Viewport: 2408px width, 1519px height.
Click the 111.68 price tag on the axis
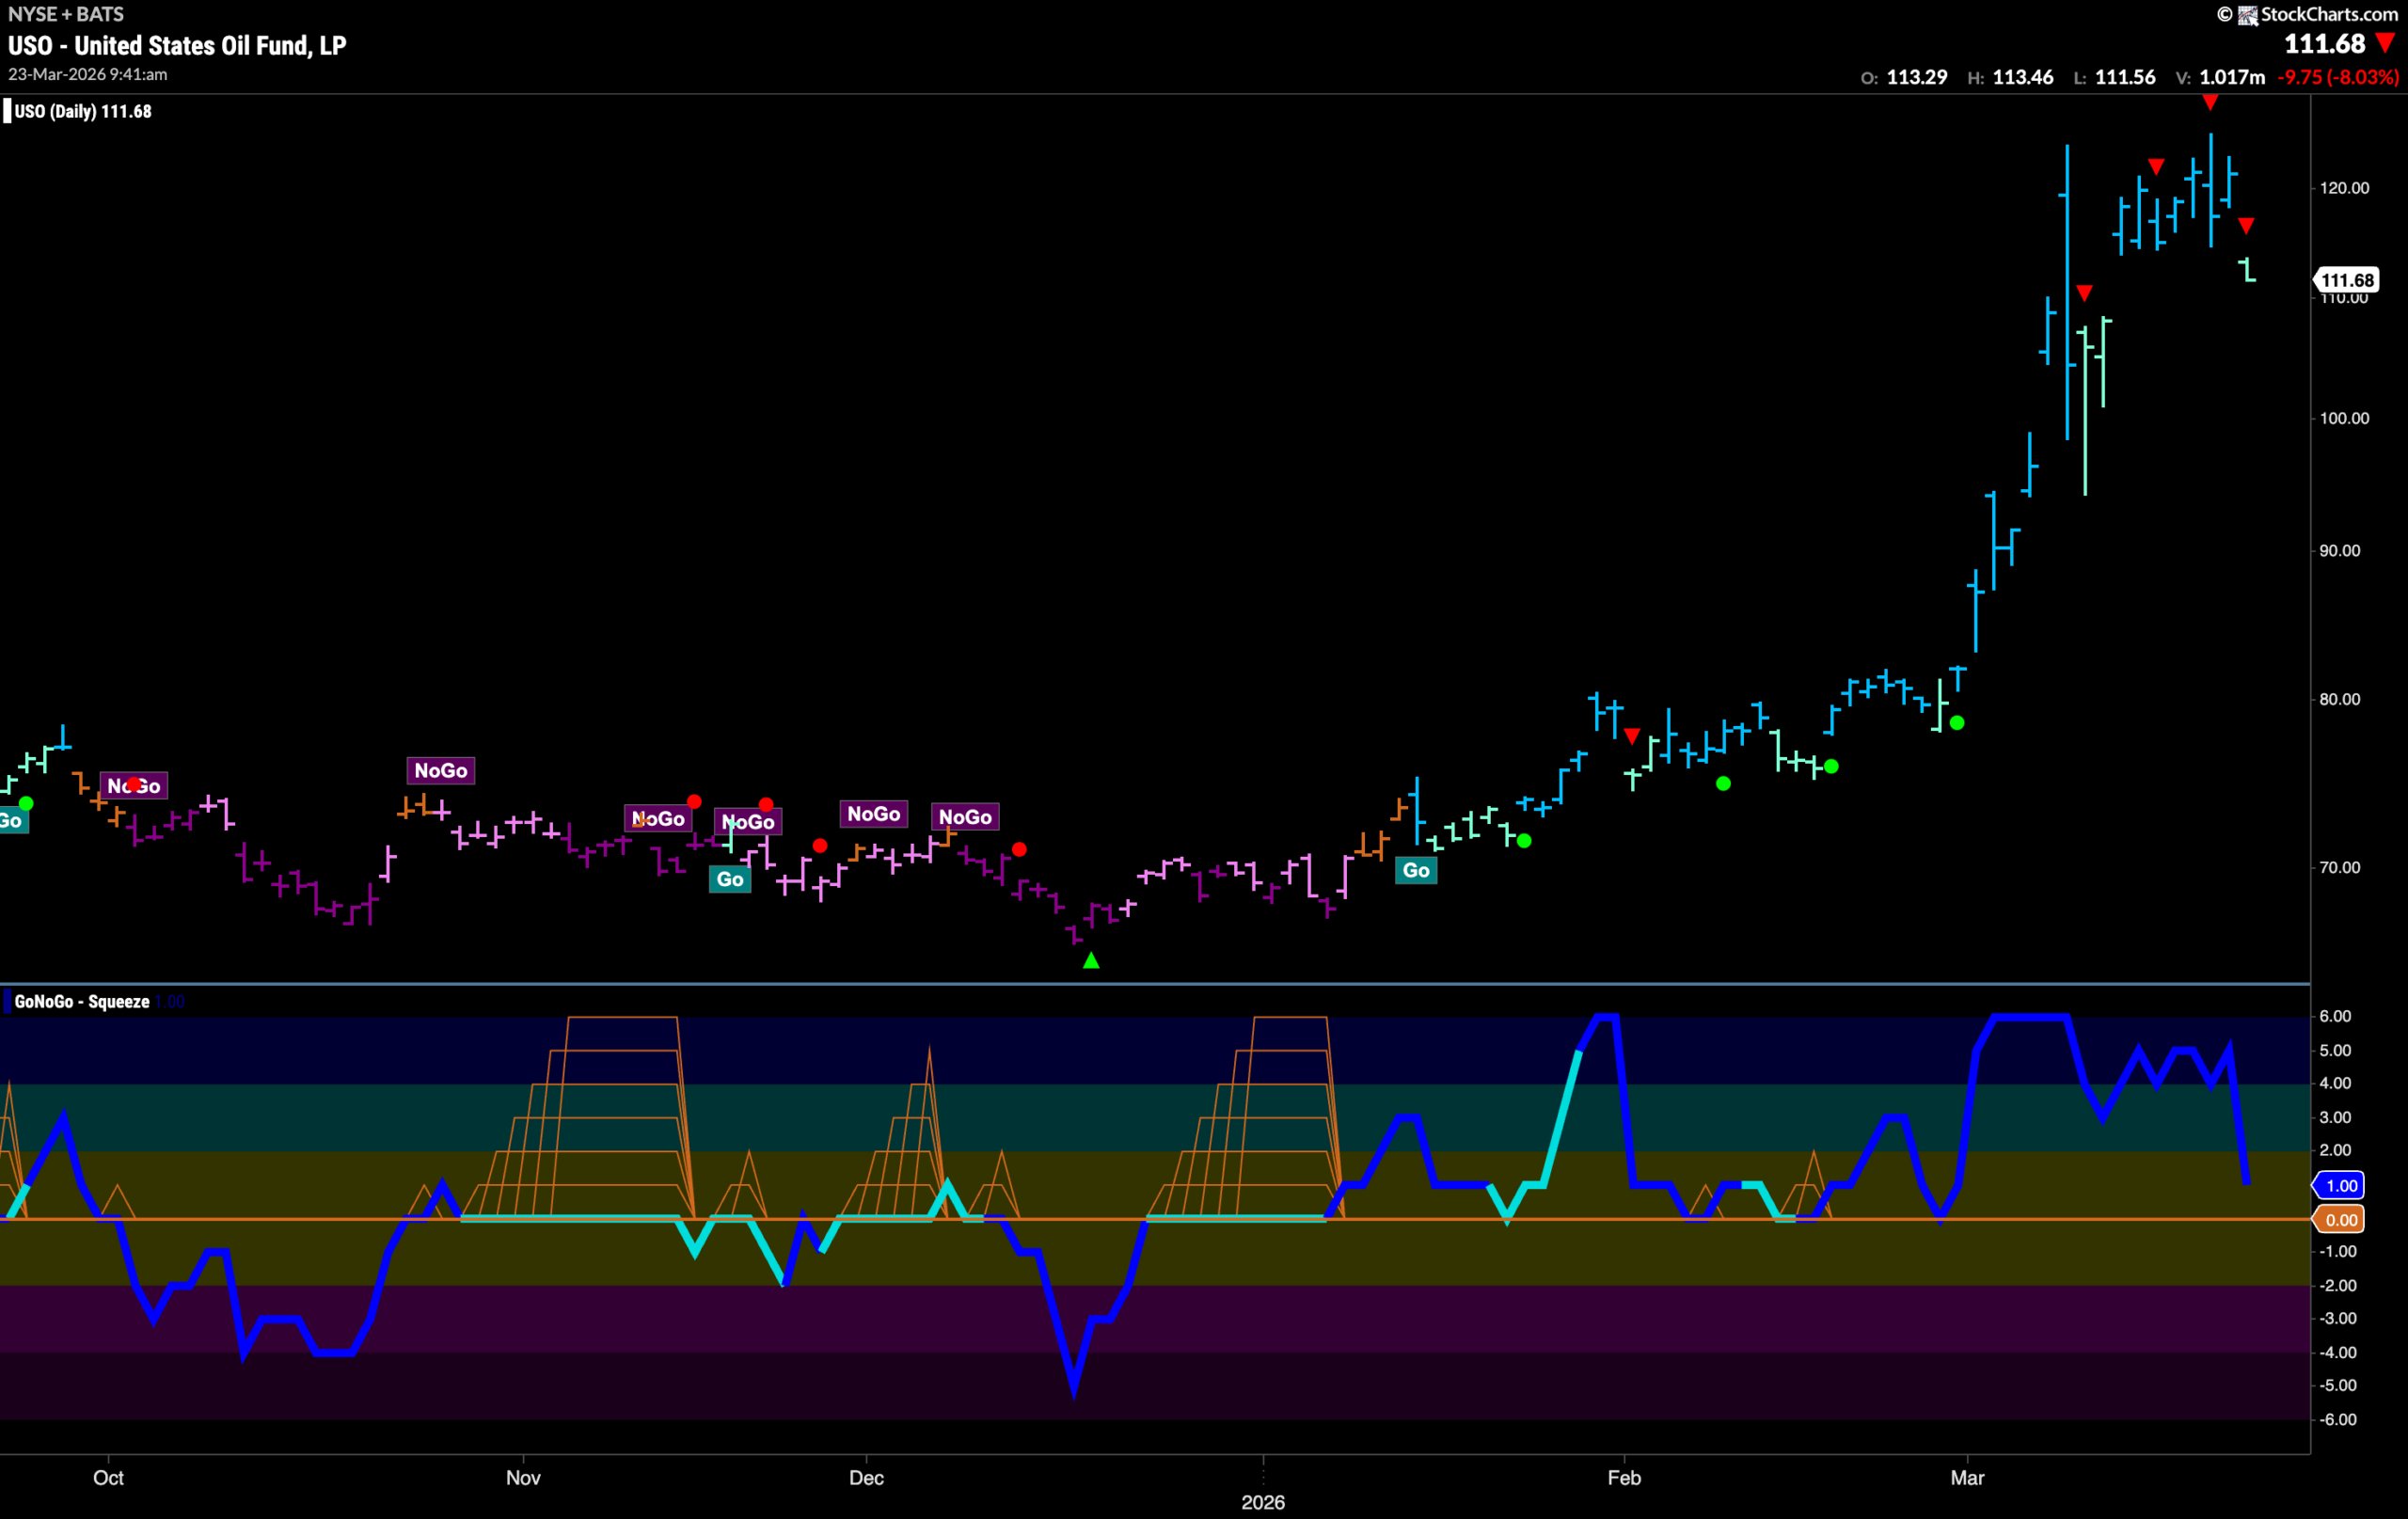point(2346,280)
